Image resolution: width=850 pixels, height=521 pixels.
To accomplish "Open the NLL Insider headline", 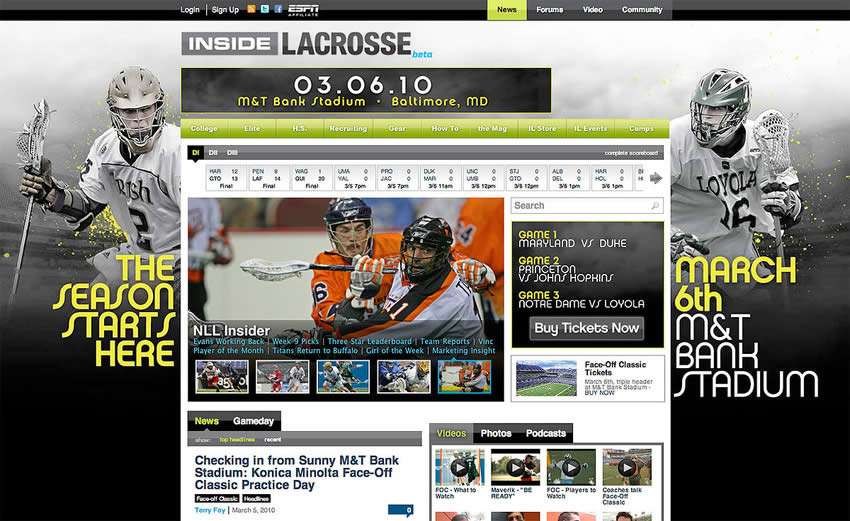I will click(231, 331).
